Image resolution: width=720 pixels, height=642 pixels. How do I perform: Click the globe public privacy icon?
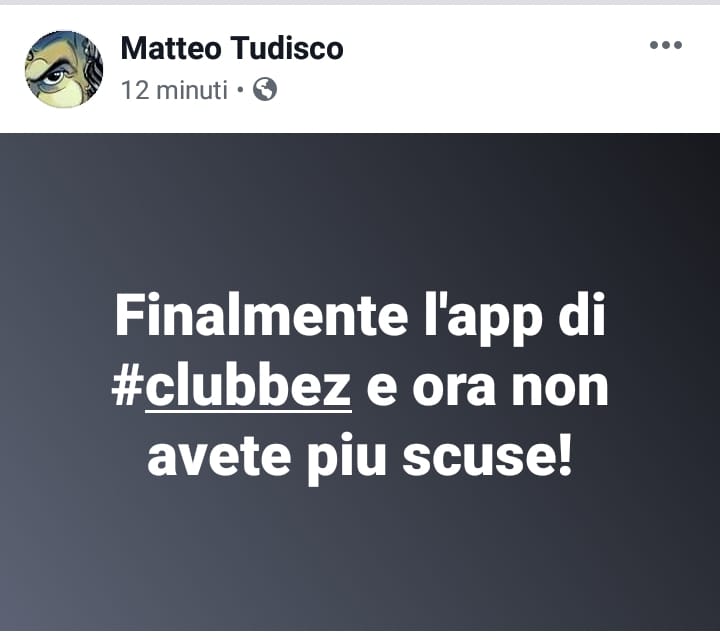pos(265,89)
